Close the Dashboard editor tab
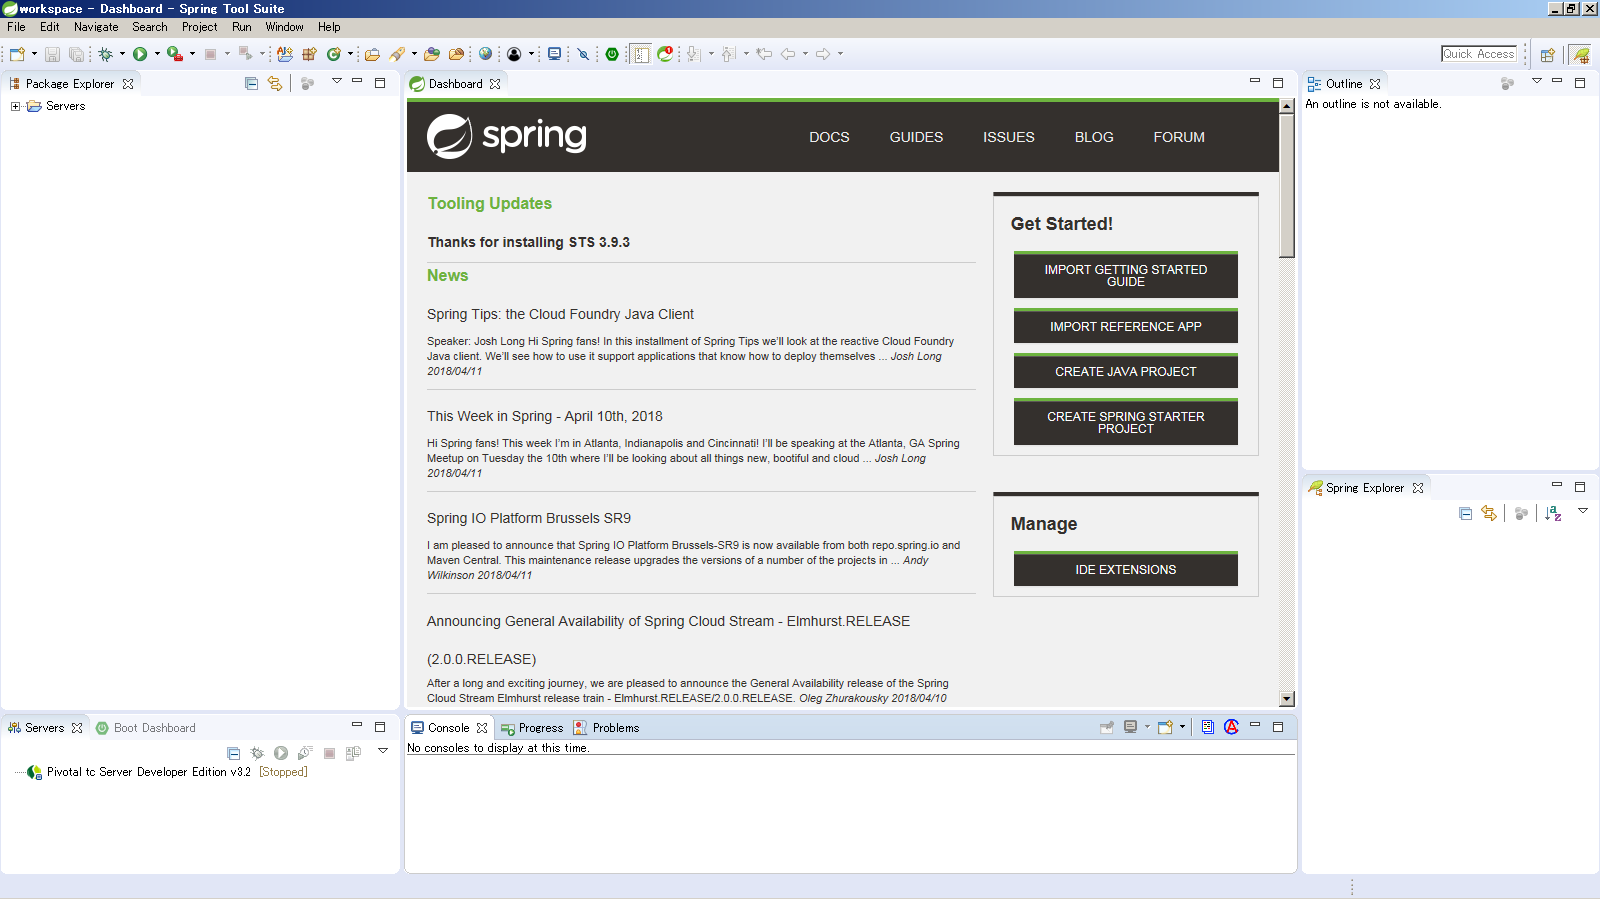Screen dimensions: 1600x900 click(x=495, y=84)
